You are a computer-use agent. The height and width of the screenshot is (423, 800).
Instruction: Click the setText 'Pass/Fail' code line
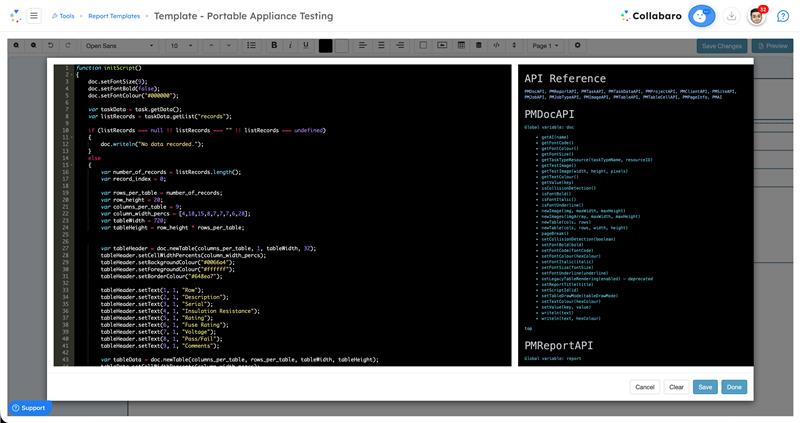[161, 339]
